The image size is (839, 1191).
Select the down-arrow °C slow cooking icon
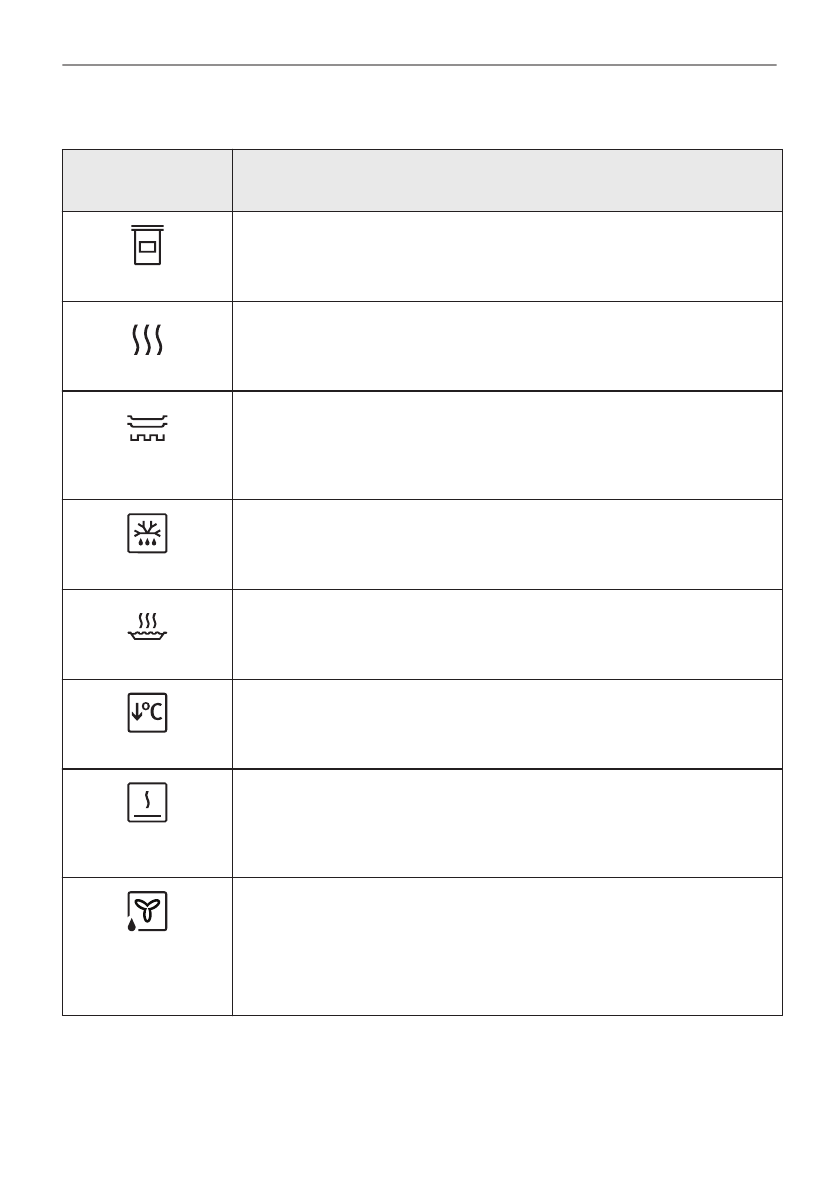pyautogui.click(x=148, y=713)
